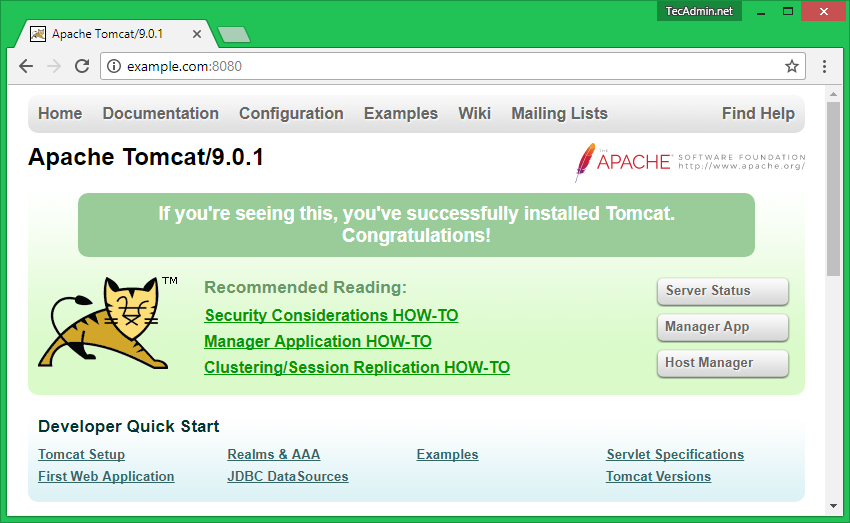
Task: Bookmark this page with the star icon
Action: tap(791, 66)
